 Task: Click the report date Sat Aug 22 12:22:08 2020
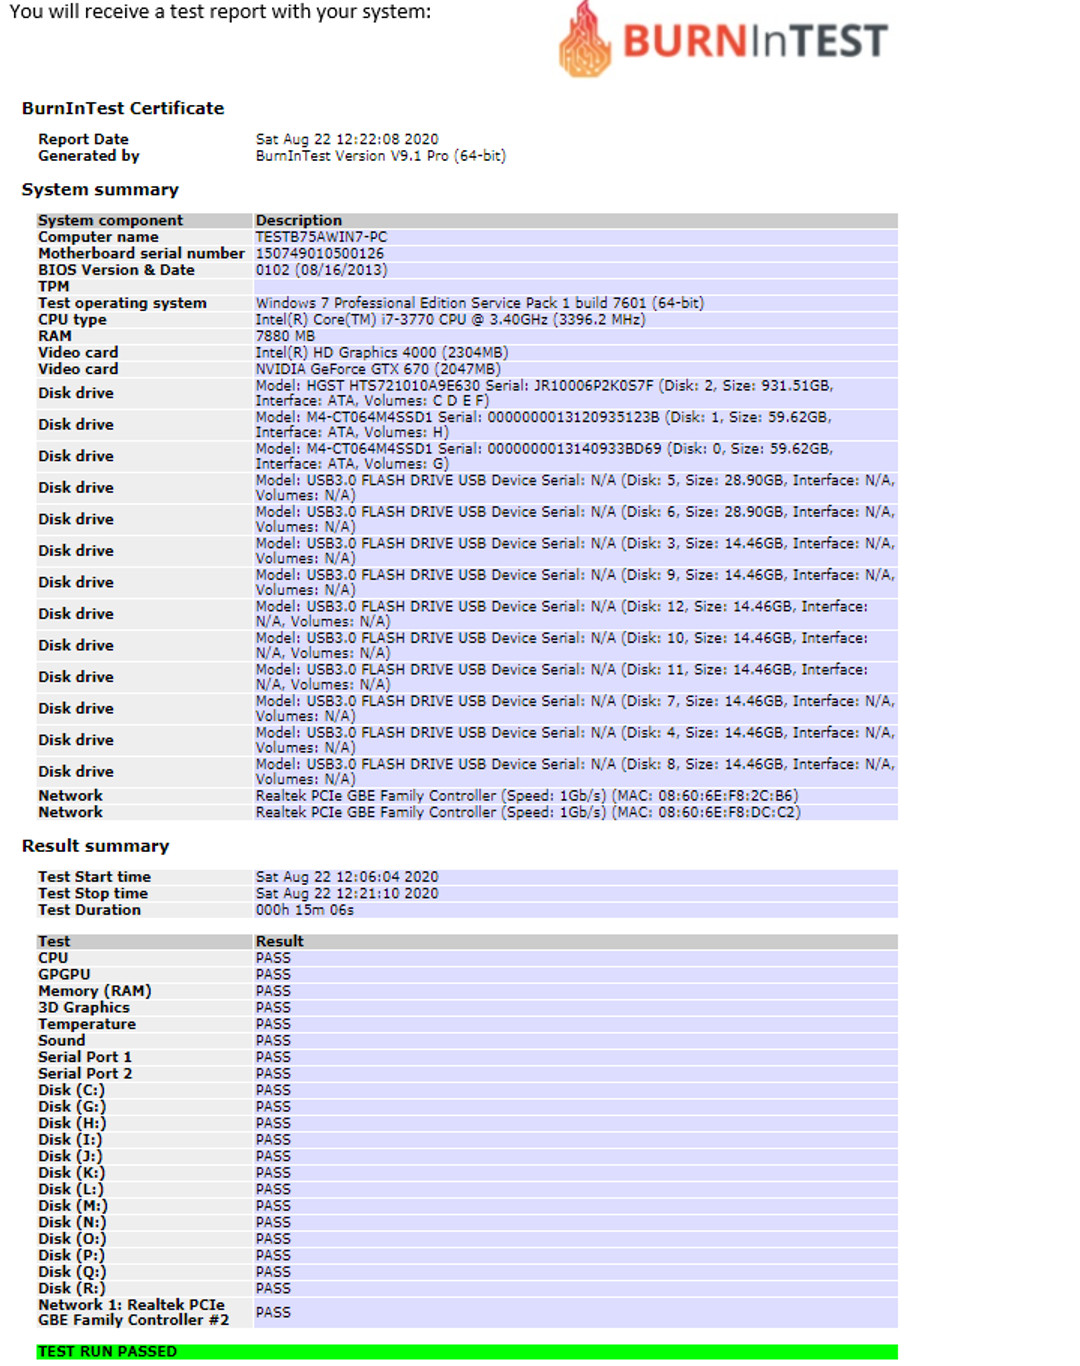(347, 139)
